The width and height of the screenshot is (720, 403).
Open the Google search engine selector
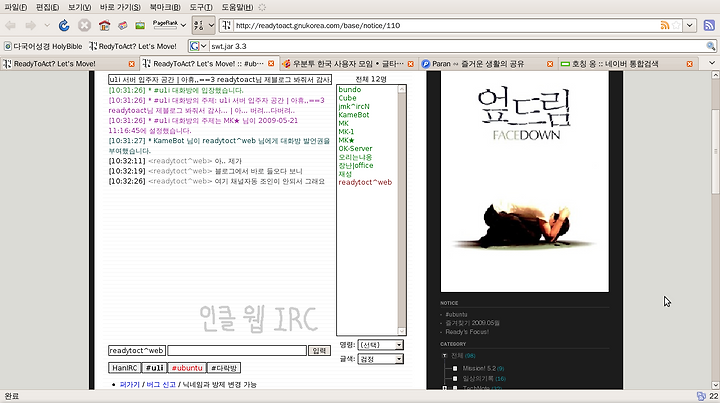[198, 46]
